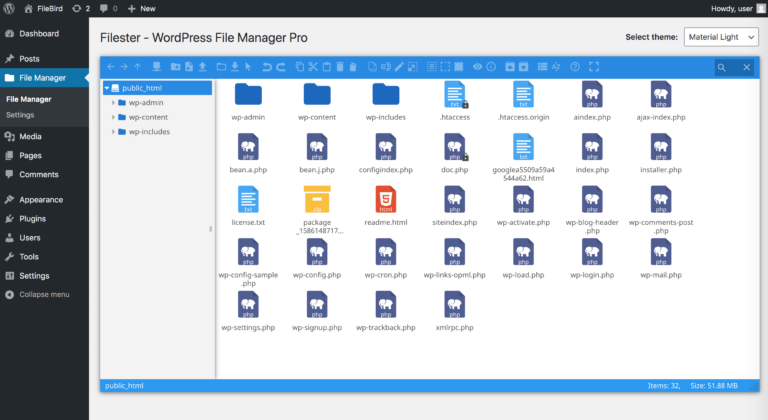Click the cut scissors toolbar icon
This screenshot has height=420, width=768.
(x=313, y=67)
